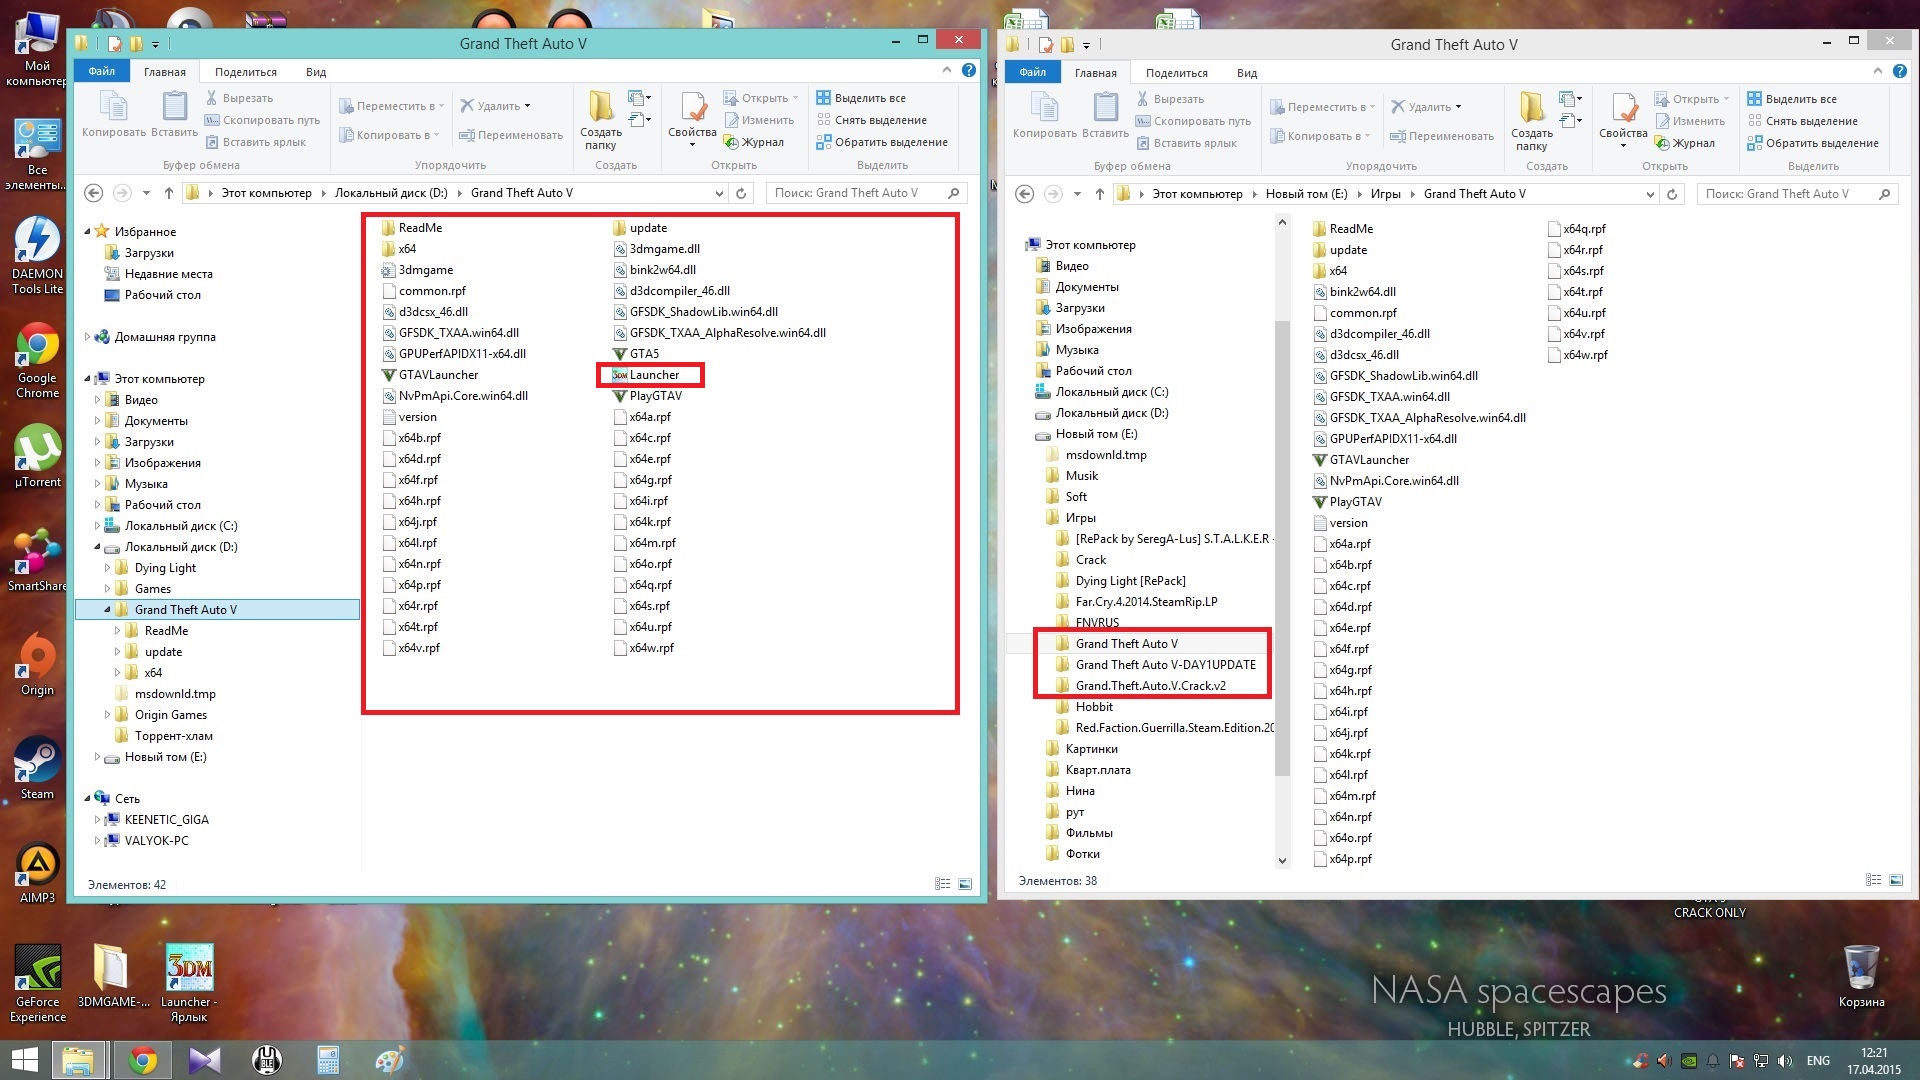The image size is (1920, 1080).
Task: Open the Recycle Bin (Корзина)
Action: pos(1861,976)
